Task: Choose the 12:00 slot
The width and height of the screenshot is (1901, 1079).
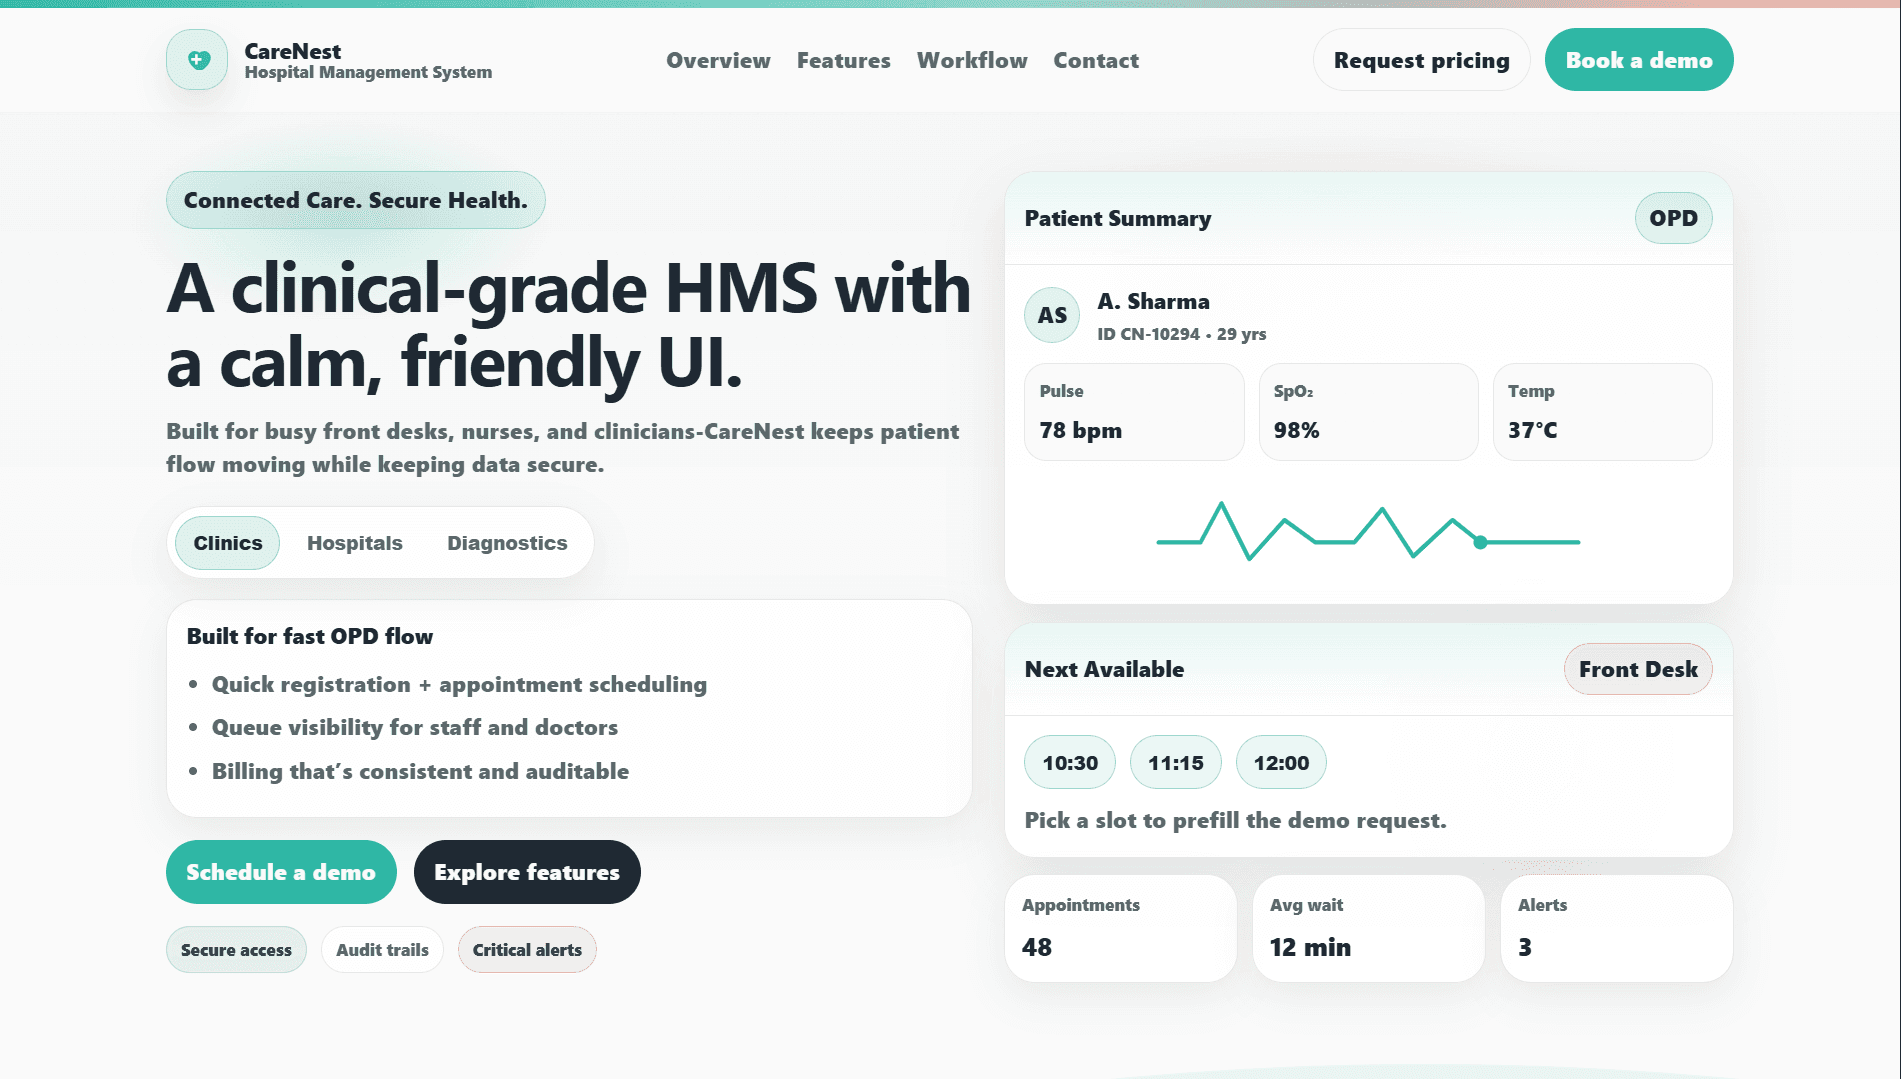Action: click(x=1281, y=762)
